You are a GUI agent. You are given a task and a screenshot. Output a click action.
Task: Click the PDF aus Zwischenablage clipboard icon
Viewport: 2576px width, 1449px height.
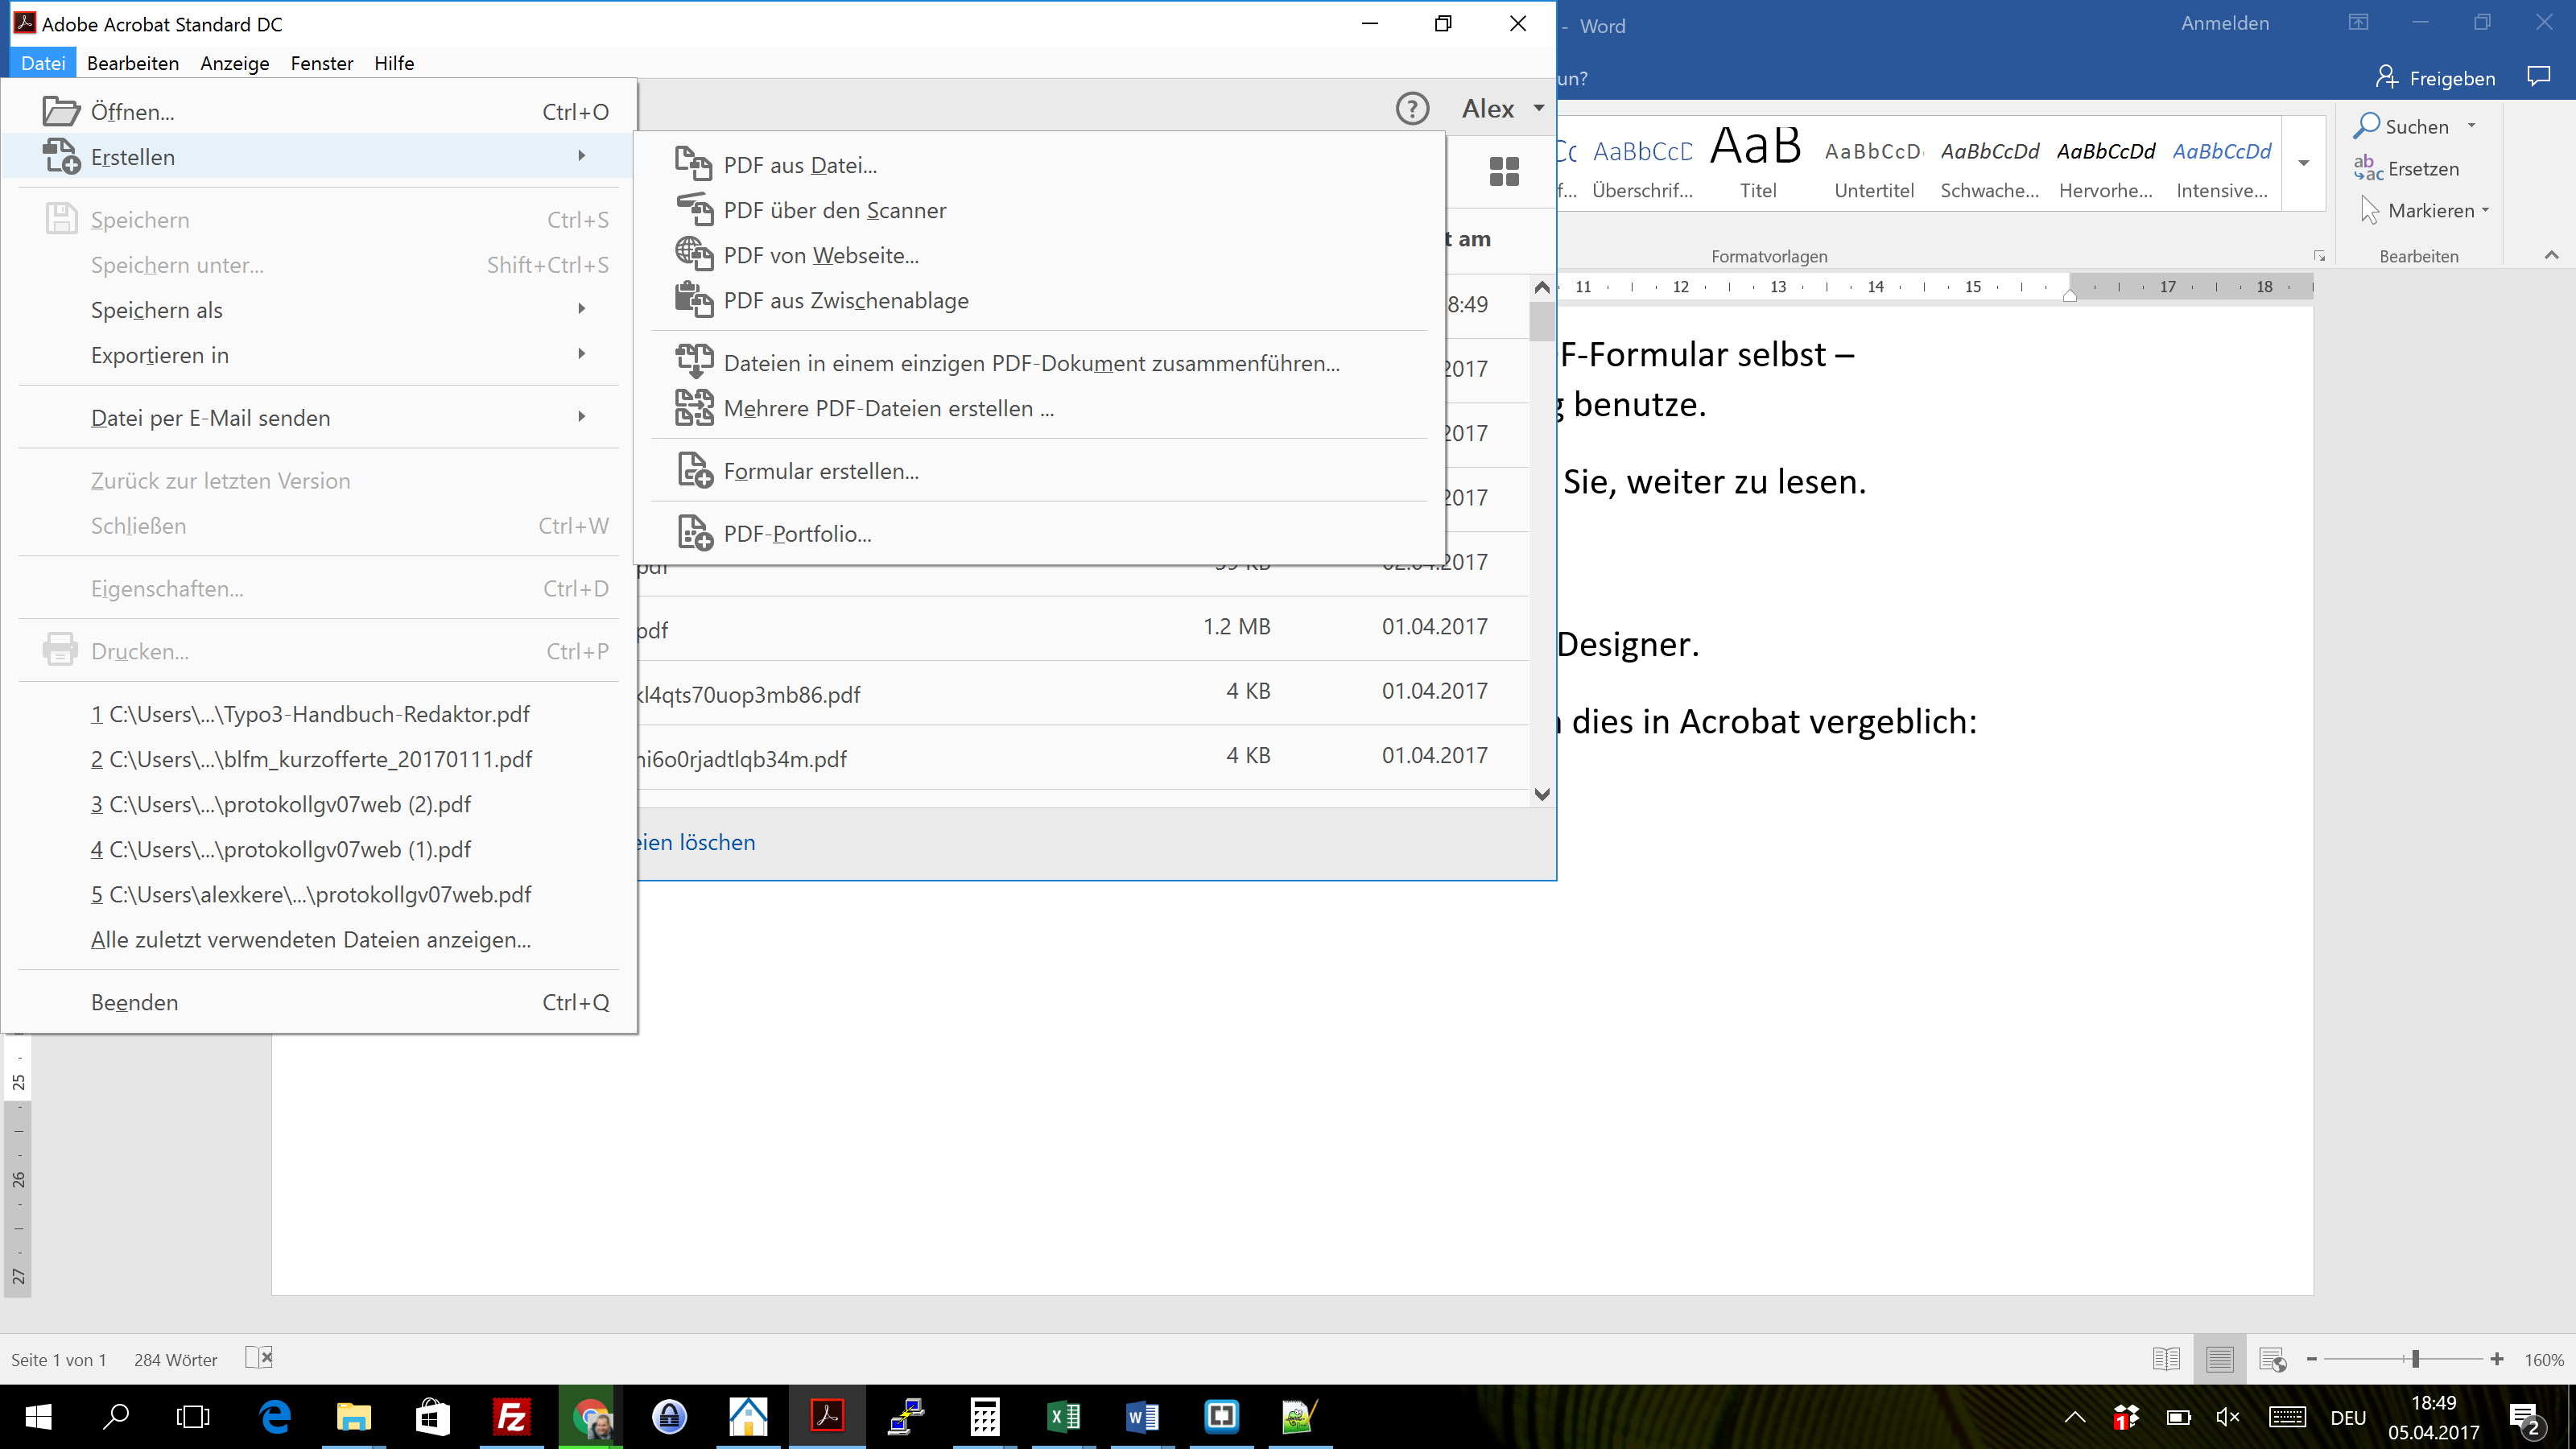[693, 299]
